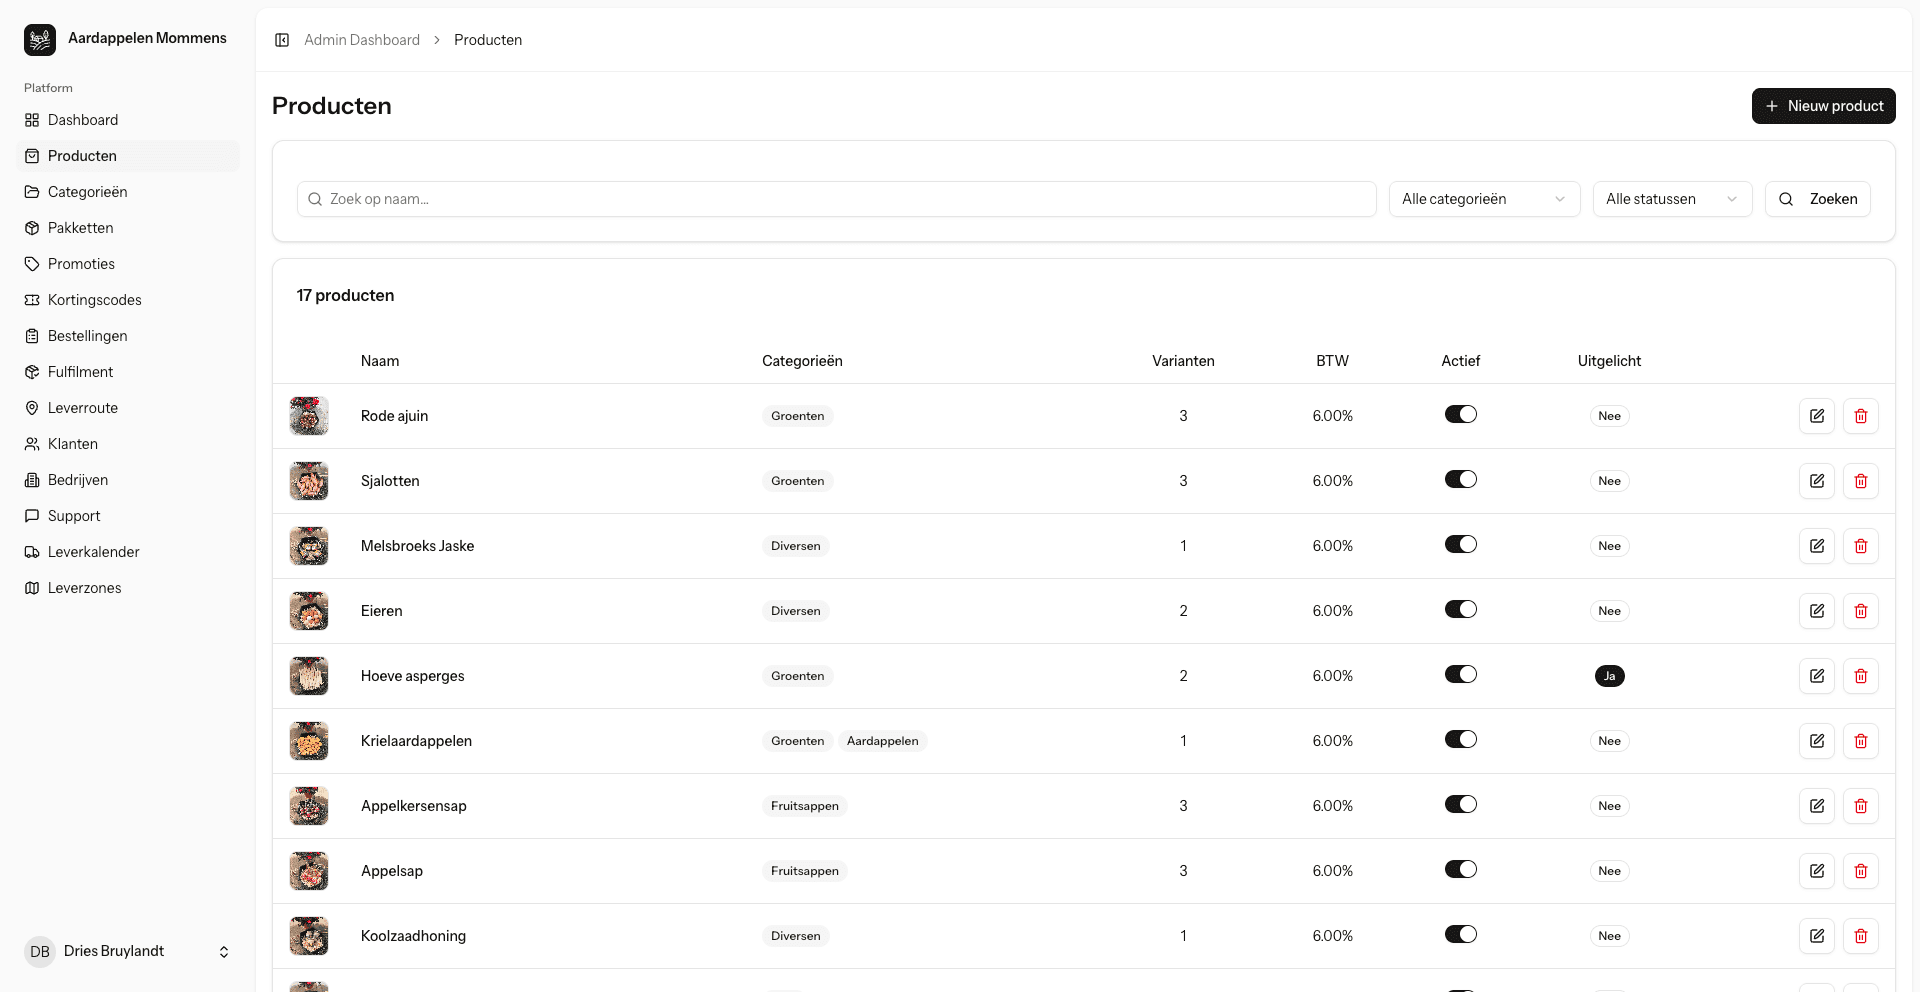The width and height of the screenshot is (1920, 992).
Task: Delete the Appelkersensap product
Action: 1861,806
